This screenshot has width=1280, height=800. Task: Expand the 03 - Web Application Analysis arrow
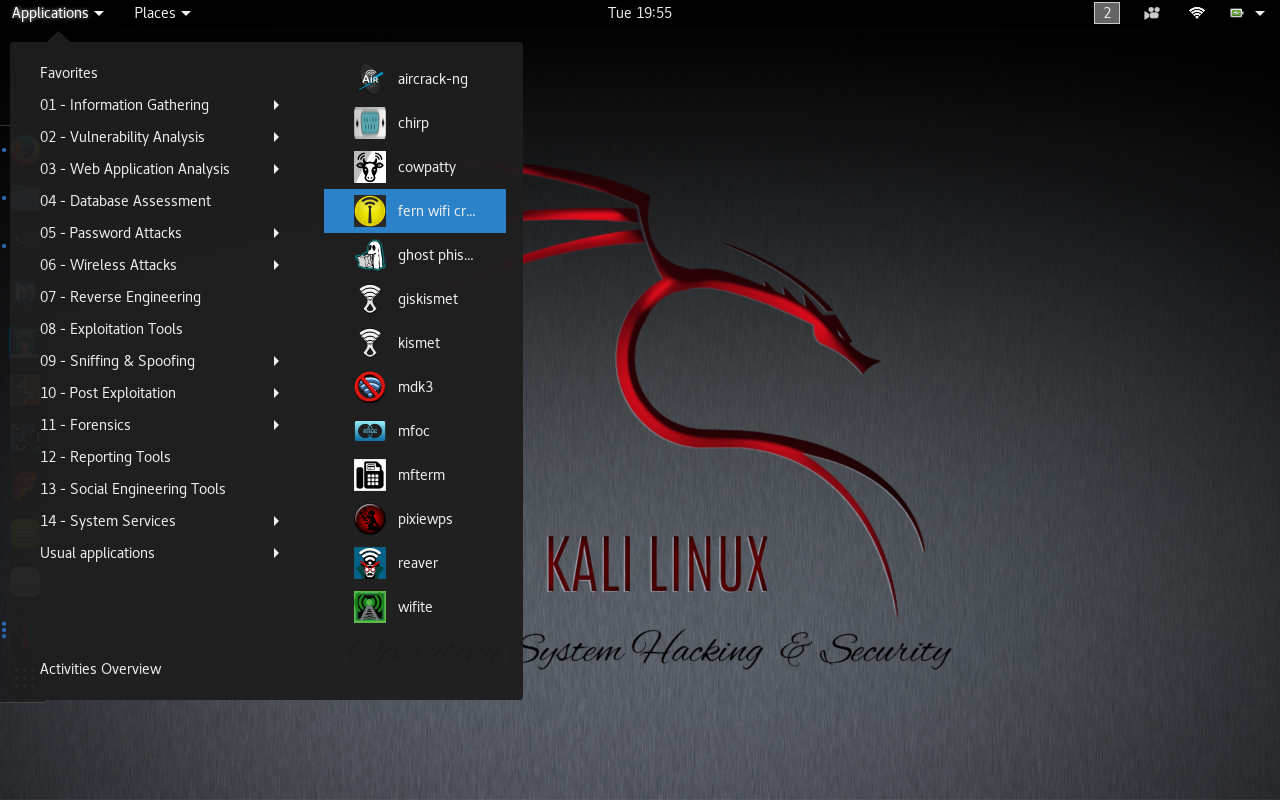click(x=276, y=169)
